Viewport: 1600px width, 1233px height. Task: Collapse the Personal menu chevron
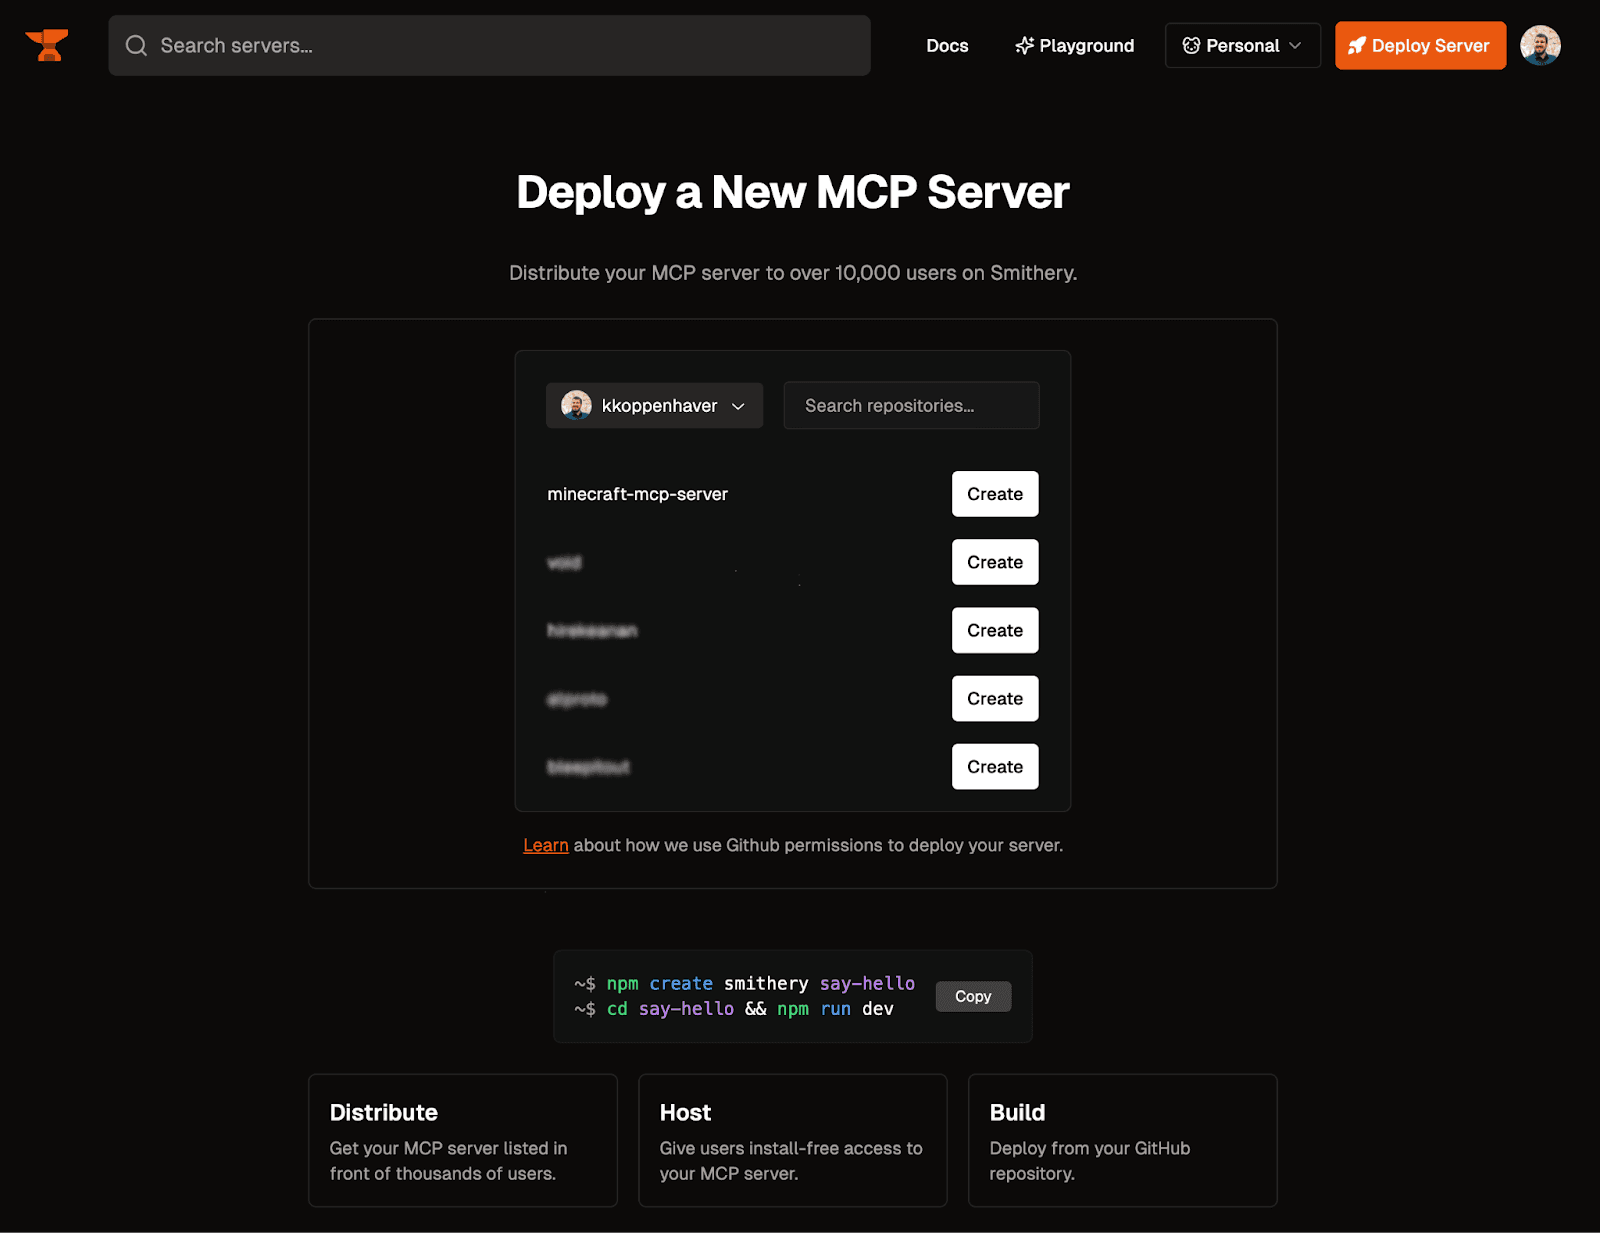[1296, 45]
